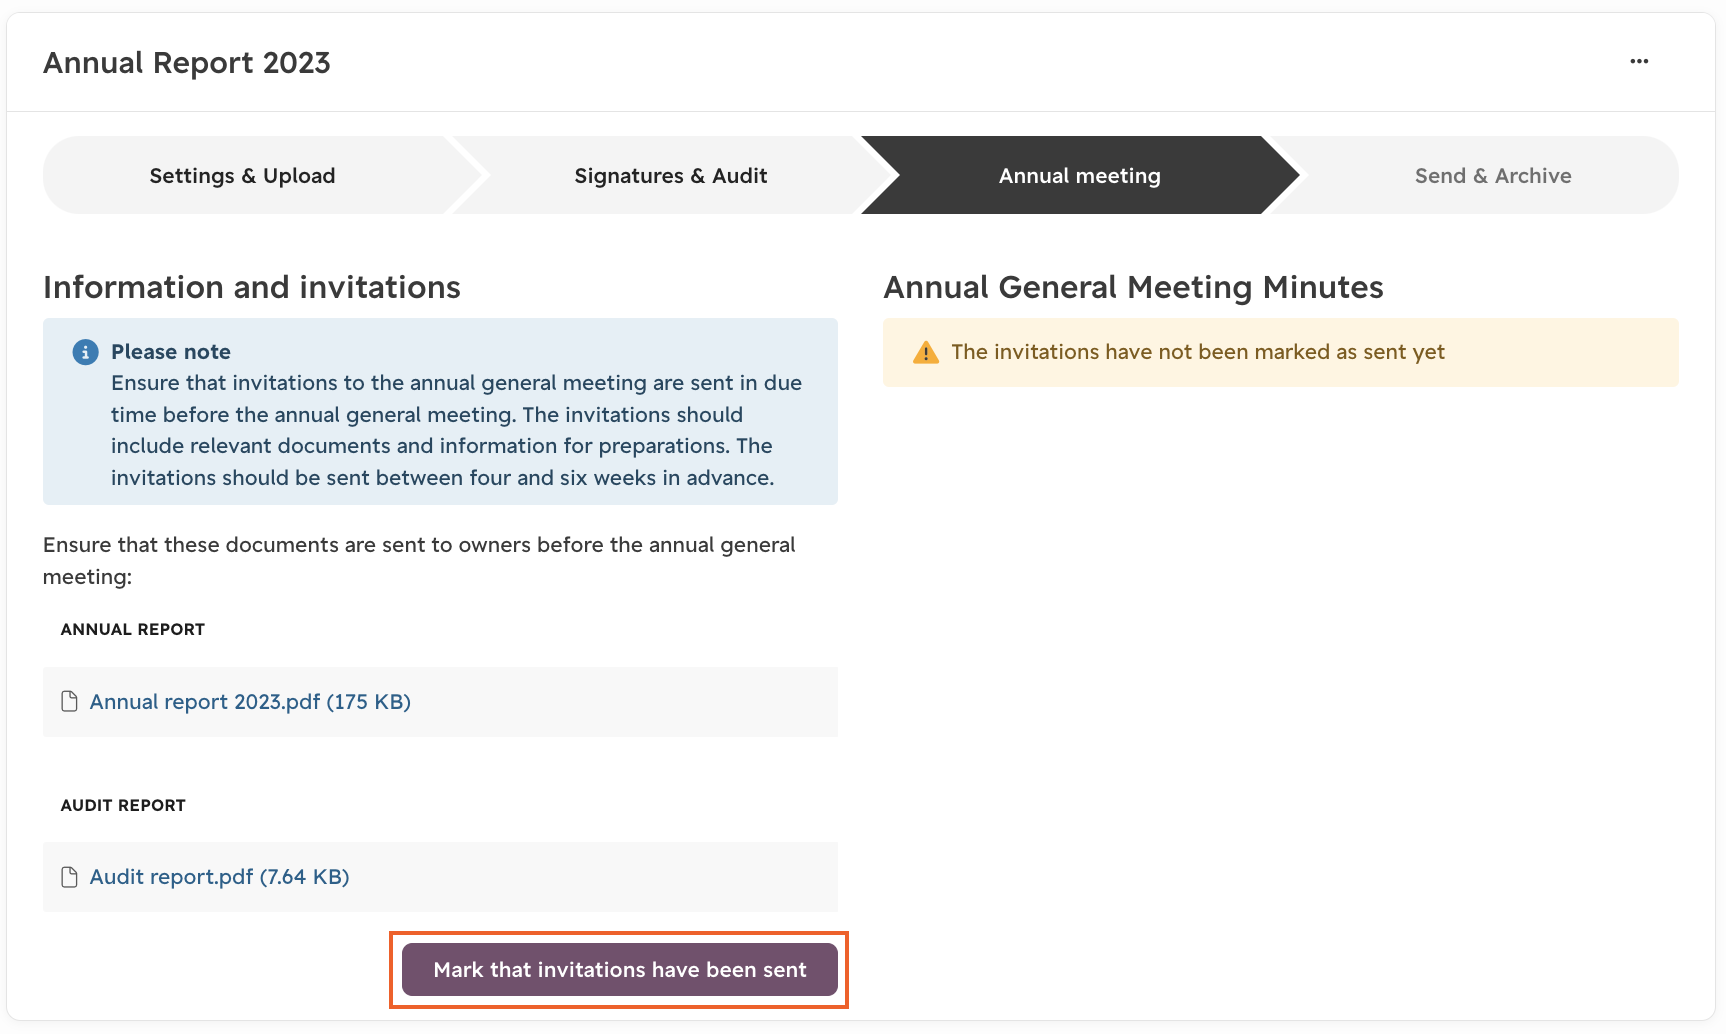Image resolution: width=1726 pixels, height=1034 pixels.
Task: Click the Annual General Meeting Minutes heading
Action: 1133,287
